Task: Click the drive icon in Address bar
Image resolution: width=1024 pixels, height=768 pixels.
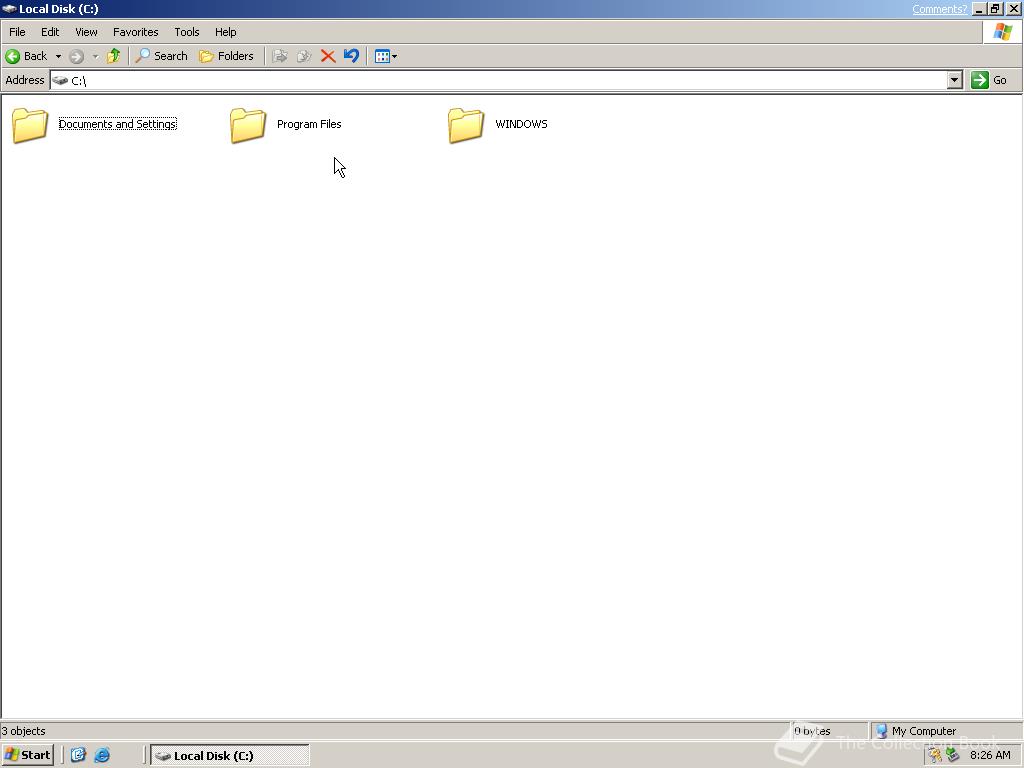Action: pyautogui.click(x=60, y=80)
